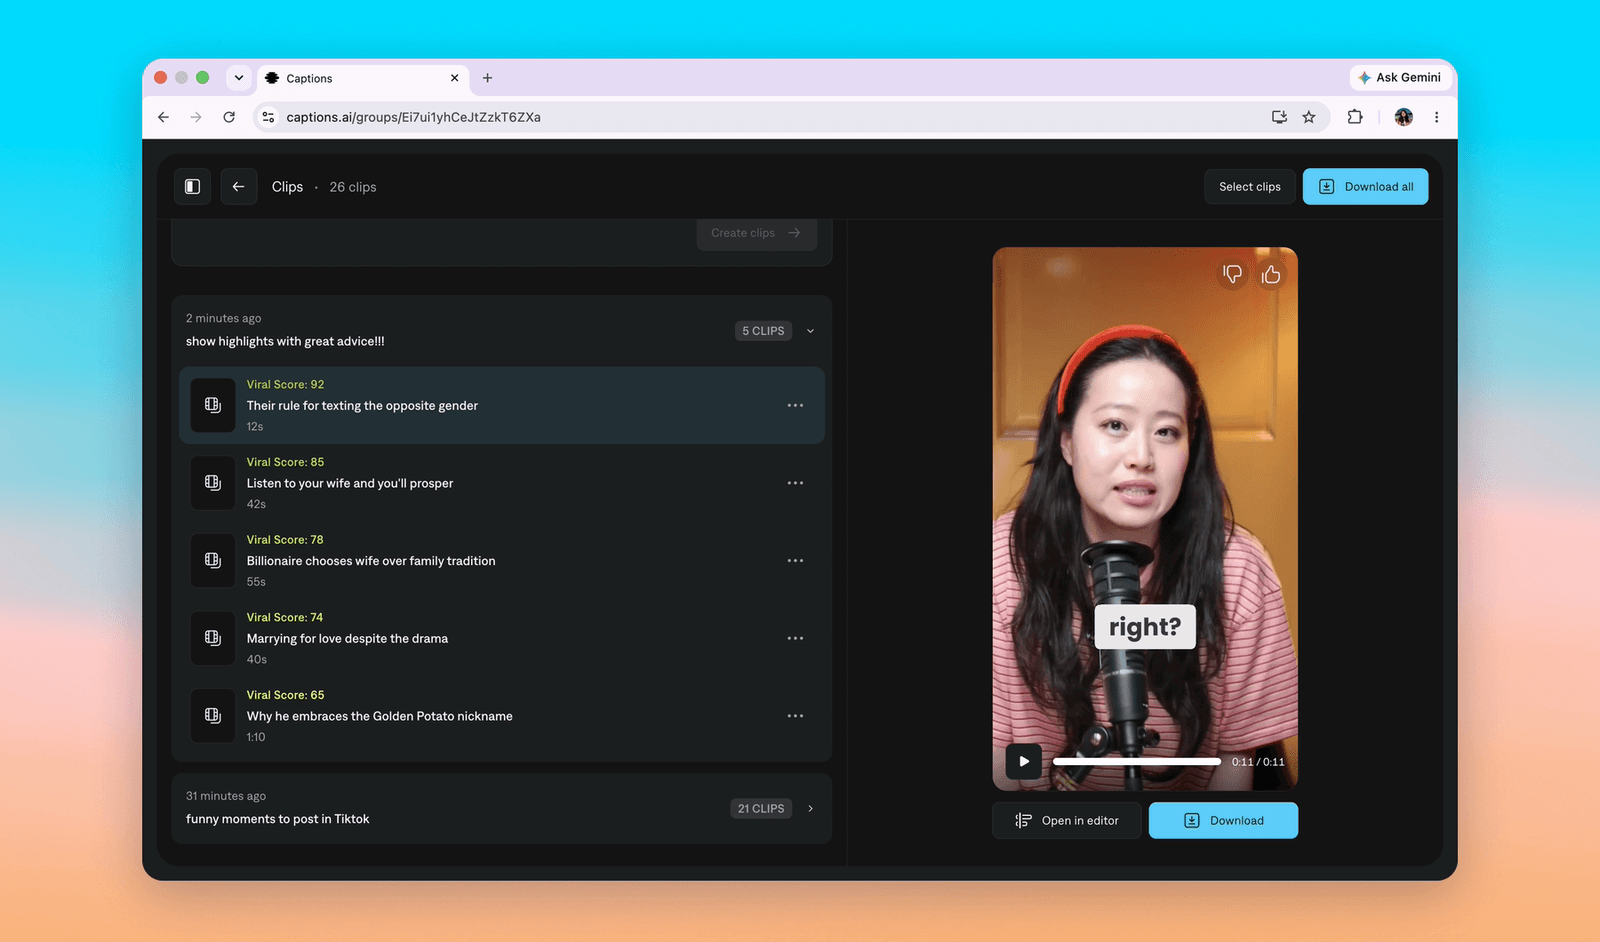Switch to the Captions browser tab

pyautogui.click(x=361, y=78)
